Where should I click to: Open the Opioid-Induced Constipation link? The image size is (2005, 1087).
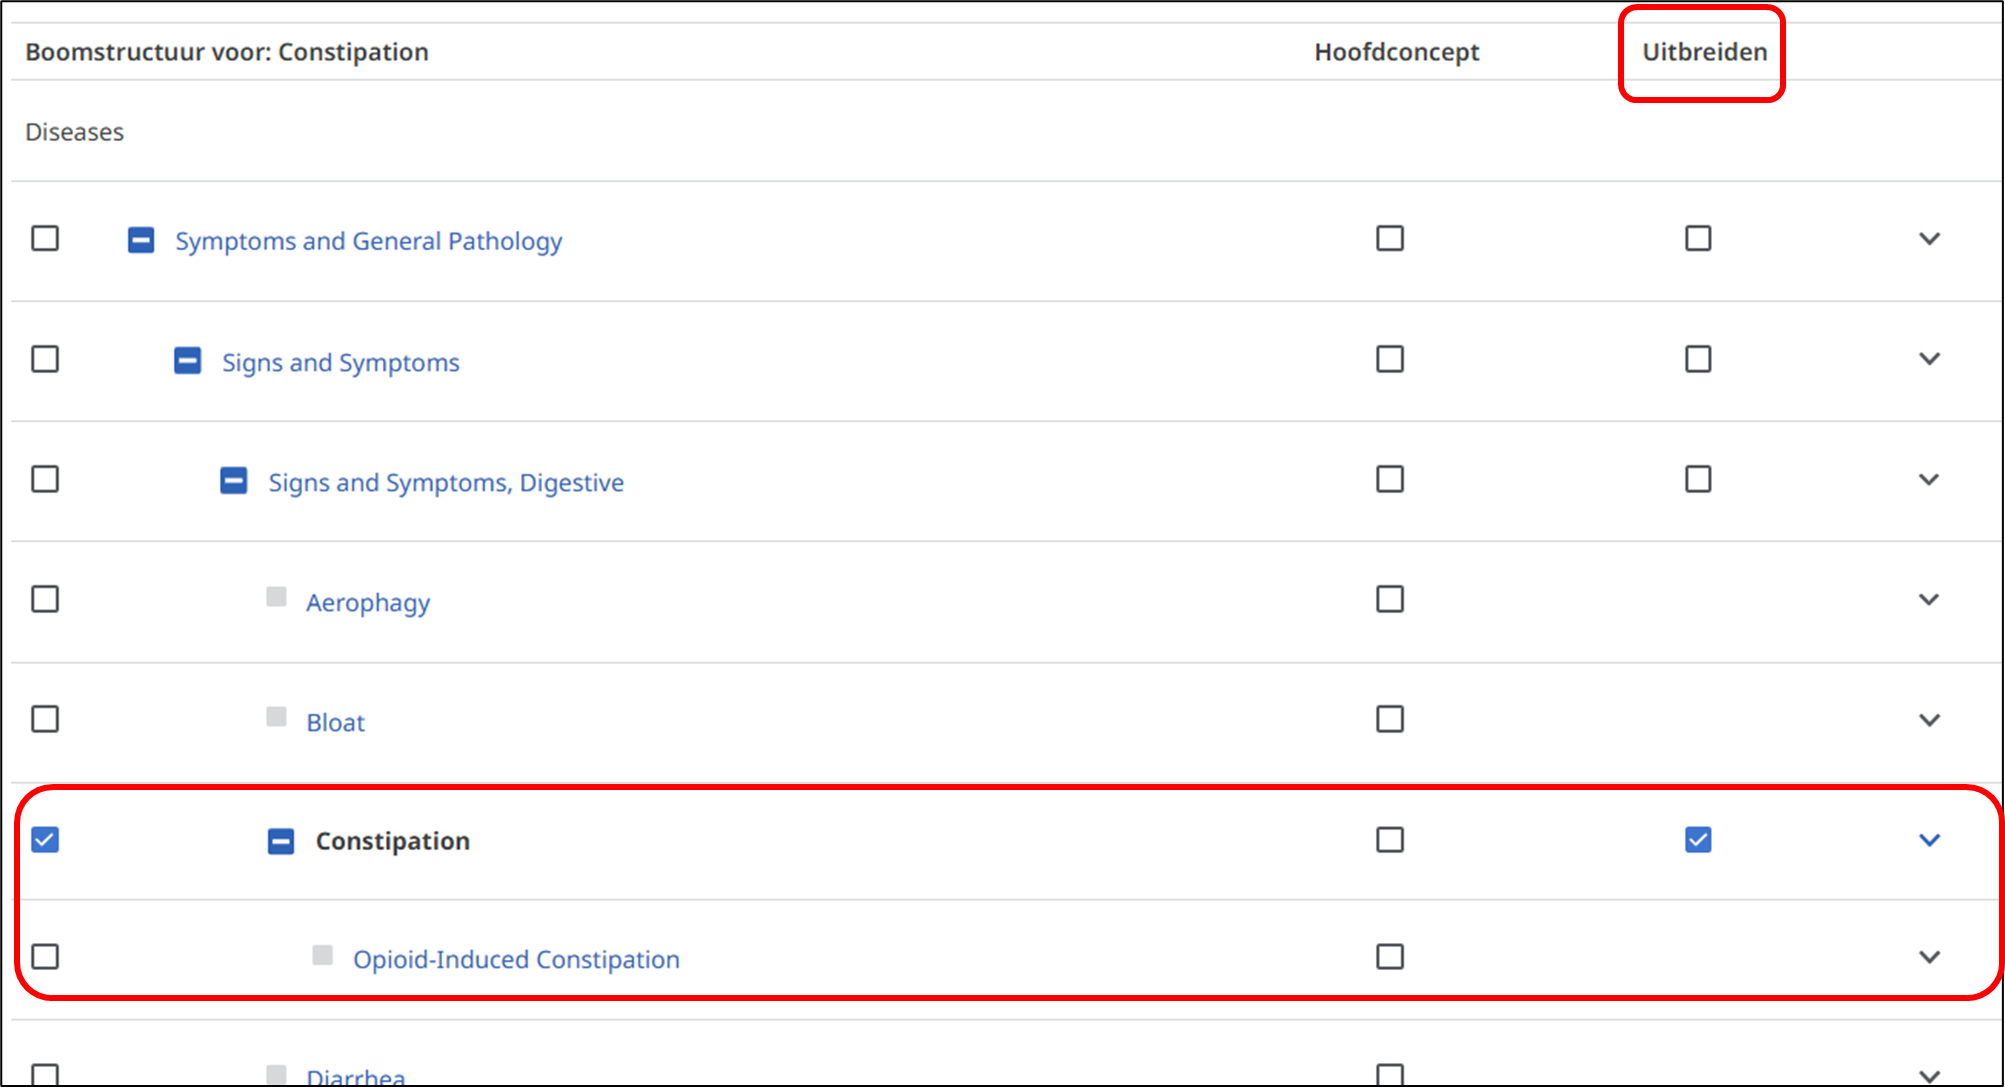pos(516,959)
